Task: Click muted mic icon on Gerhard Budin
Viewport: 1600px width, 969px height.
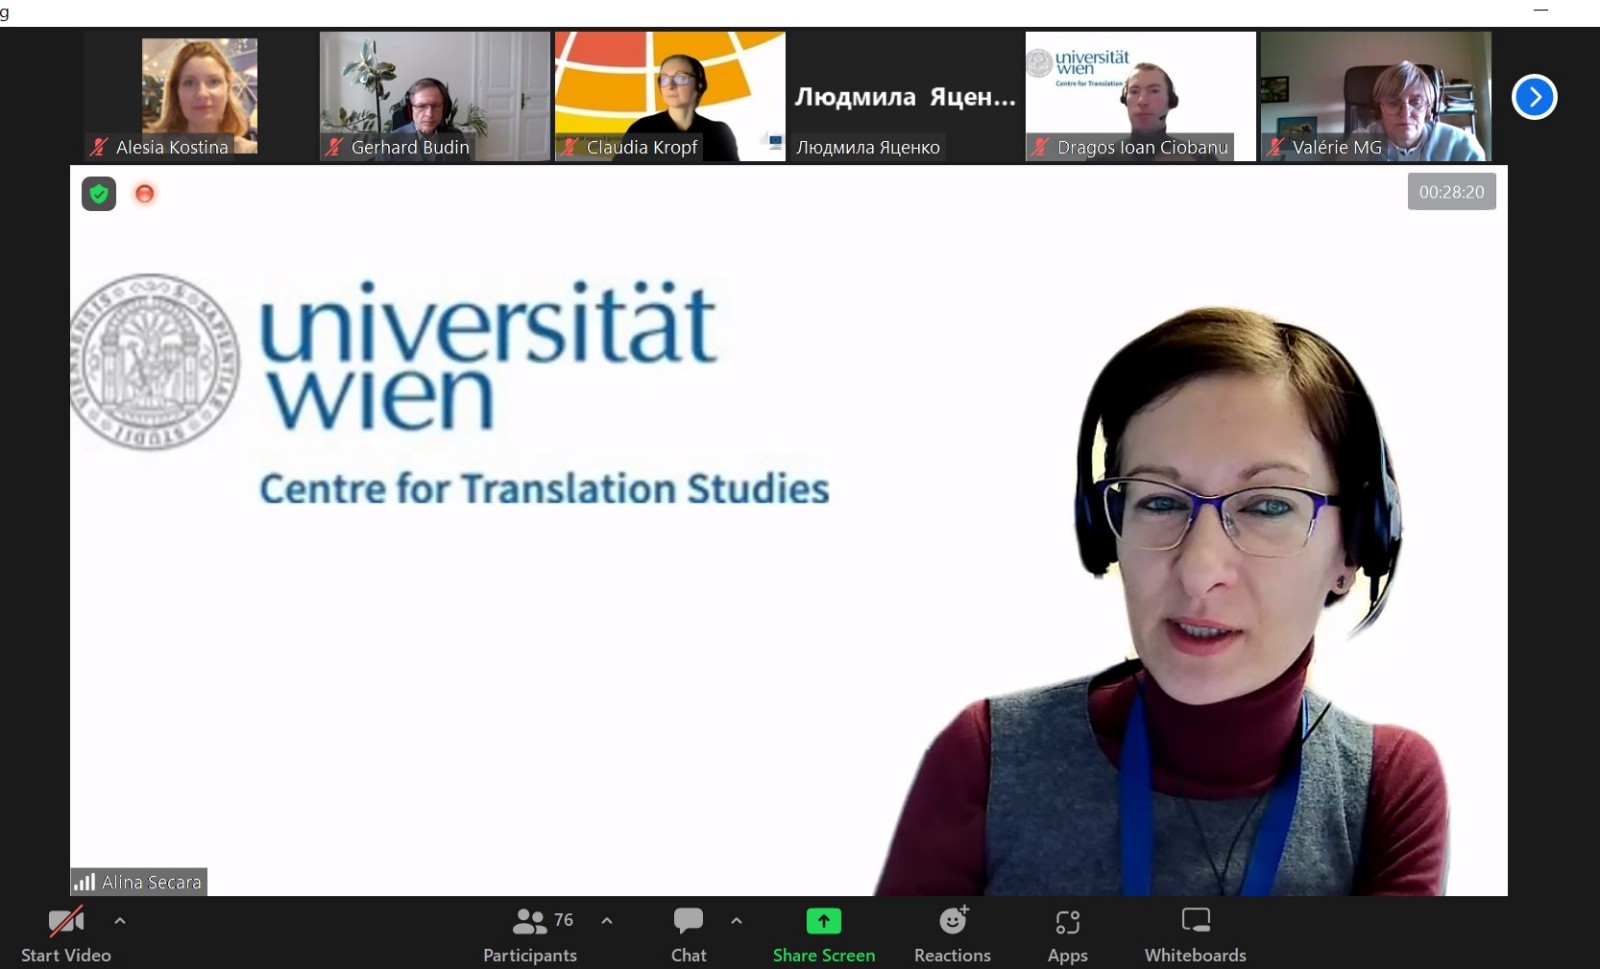Action: (334, 147)
